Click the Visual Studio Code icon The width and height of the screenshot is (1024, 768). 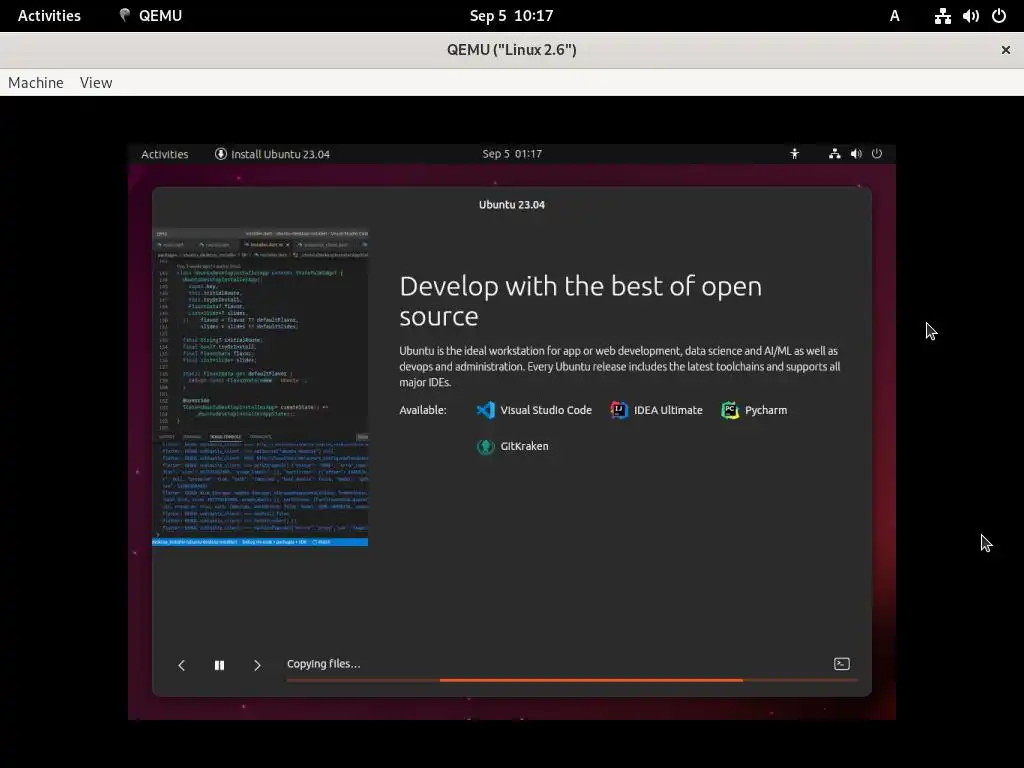coord(485,410)
